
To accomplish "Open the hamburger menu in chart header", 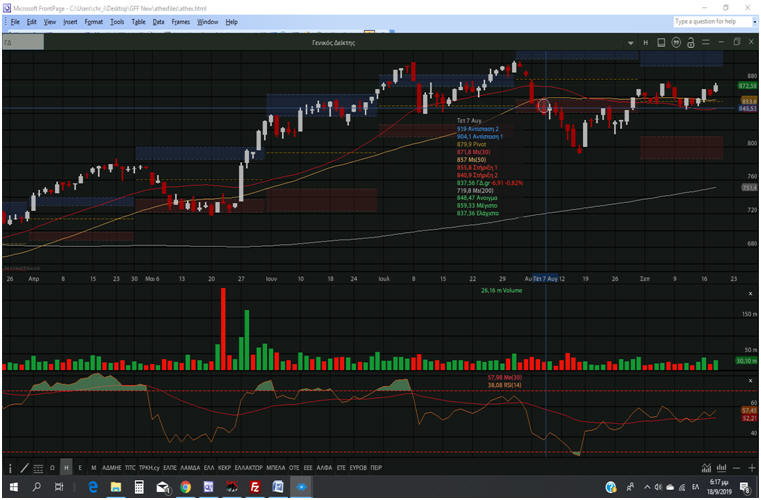I will (x=706, y=43).
